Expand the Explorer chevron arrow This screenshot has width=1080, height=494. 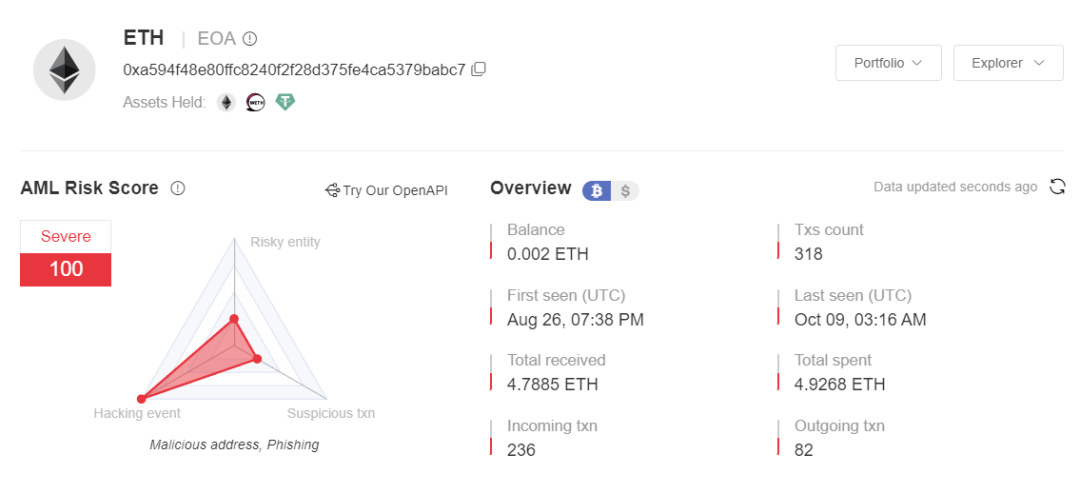click(x=1039, y=63)
